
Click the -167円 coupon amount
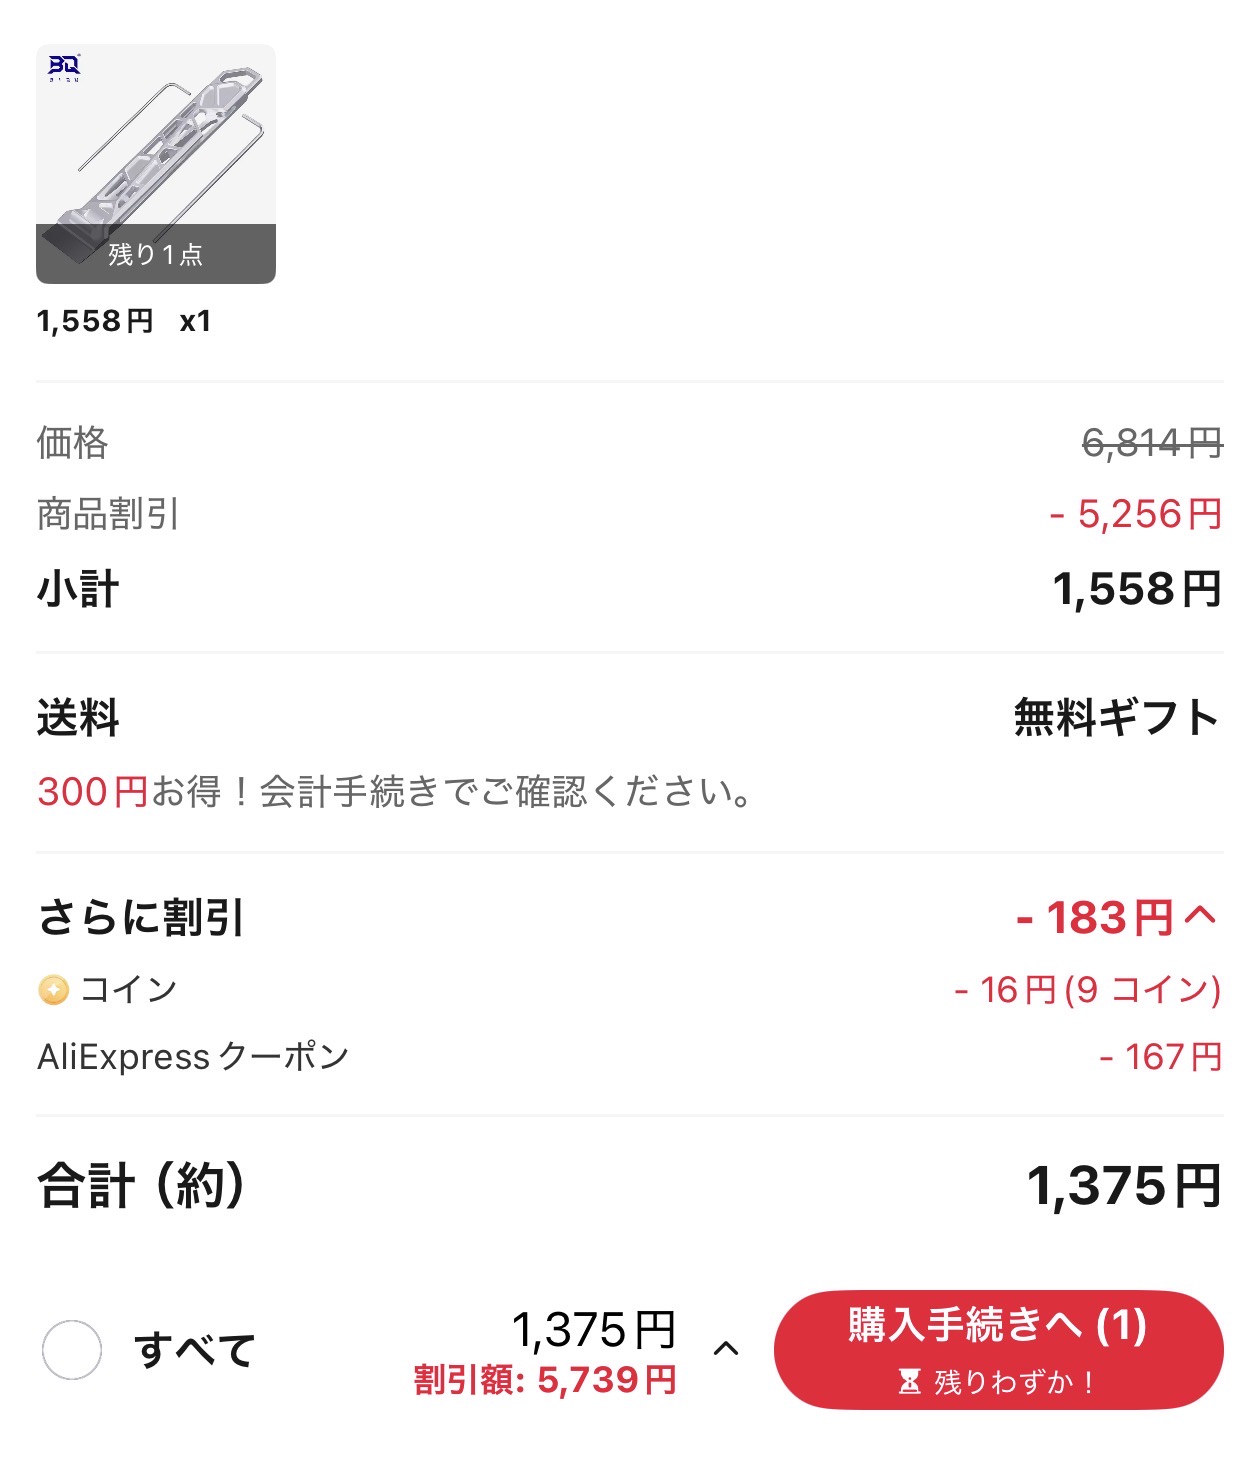point(1160,1057)
